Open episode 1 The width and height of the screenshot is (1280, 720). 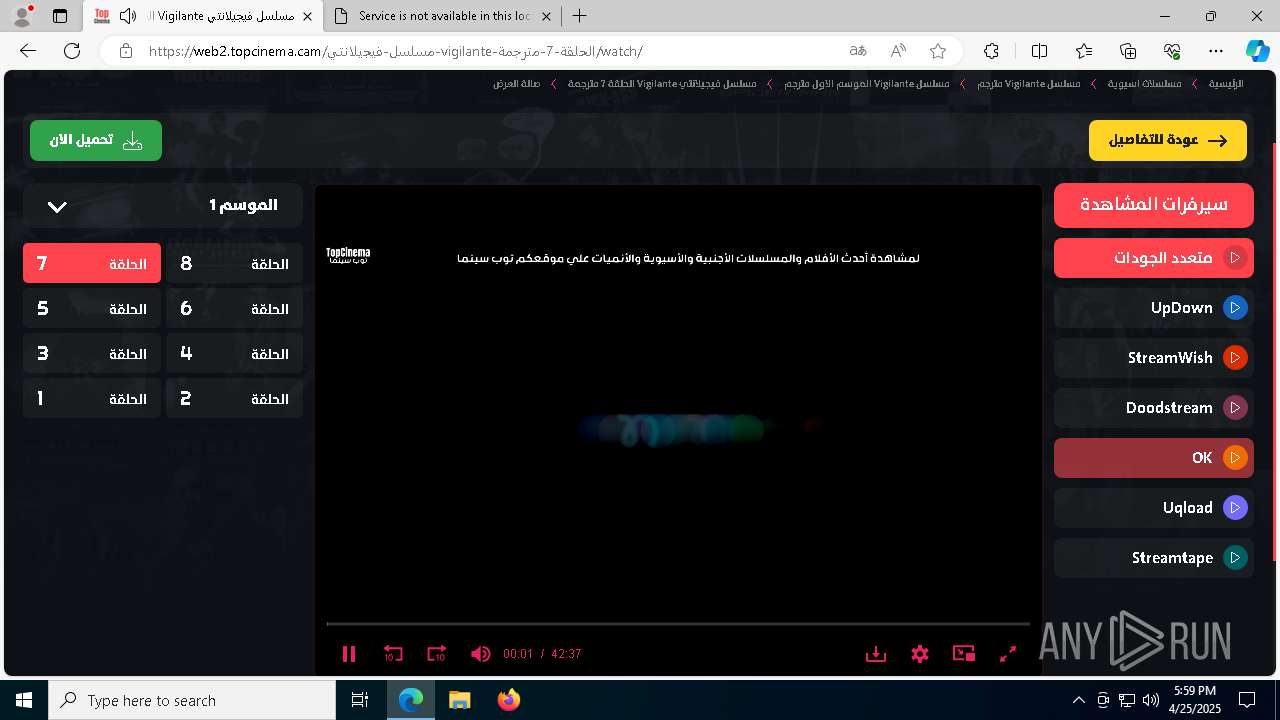tap(92, 399)
